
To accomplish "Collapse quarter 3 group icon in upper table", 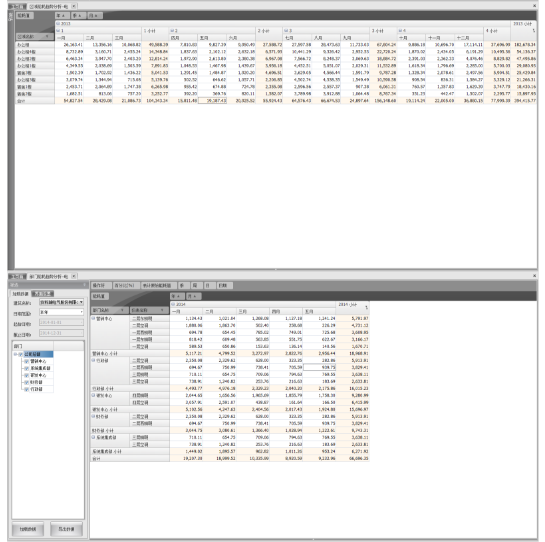I will coord(285,31).
